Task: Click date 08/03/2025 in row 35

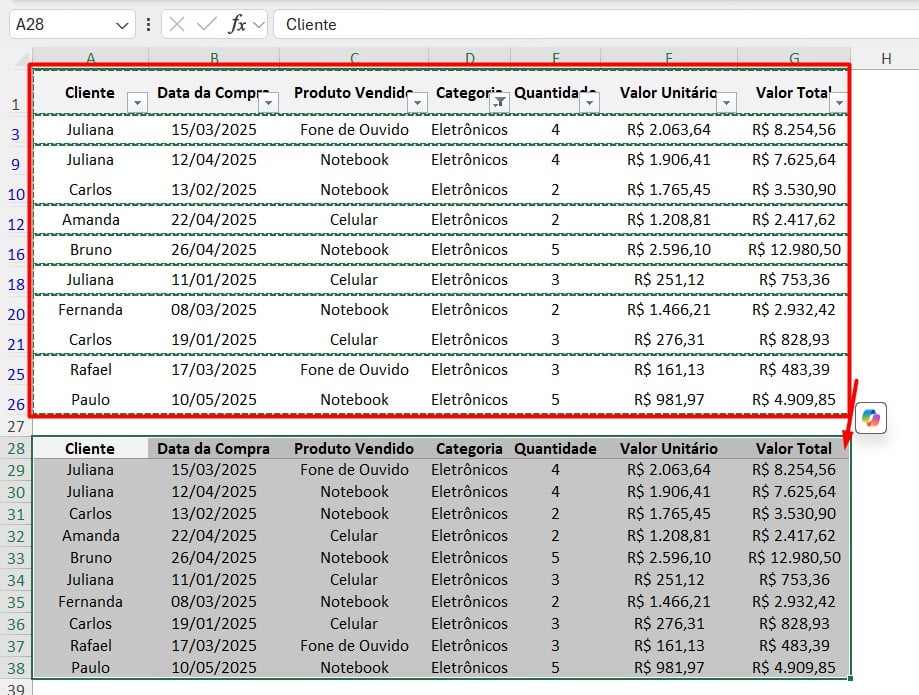Action: coord(213,602)
